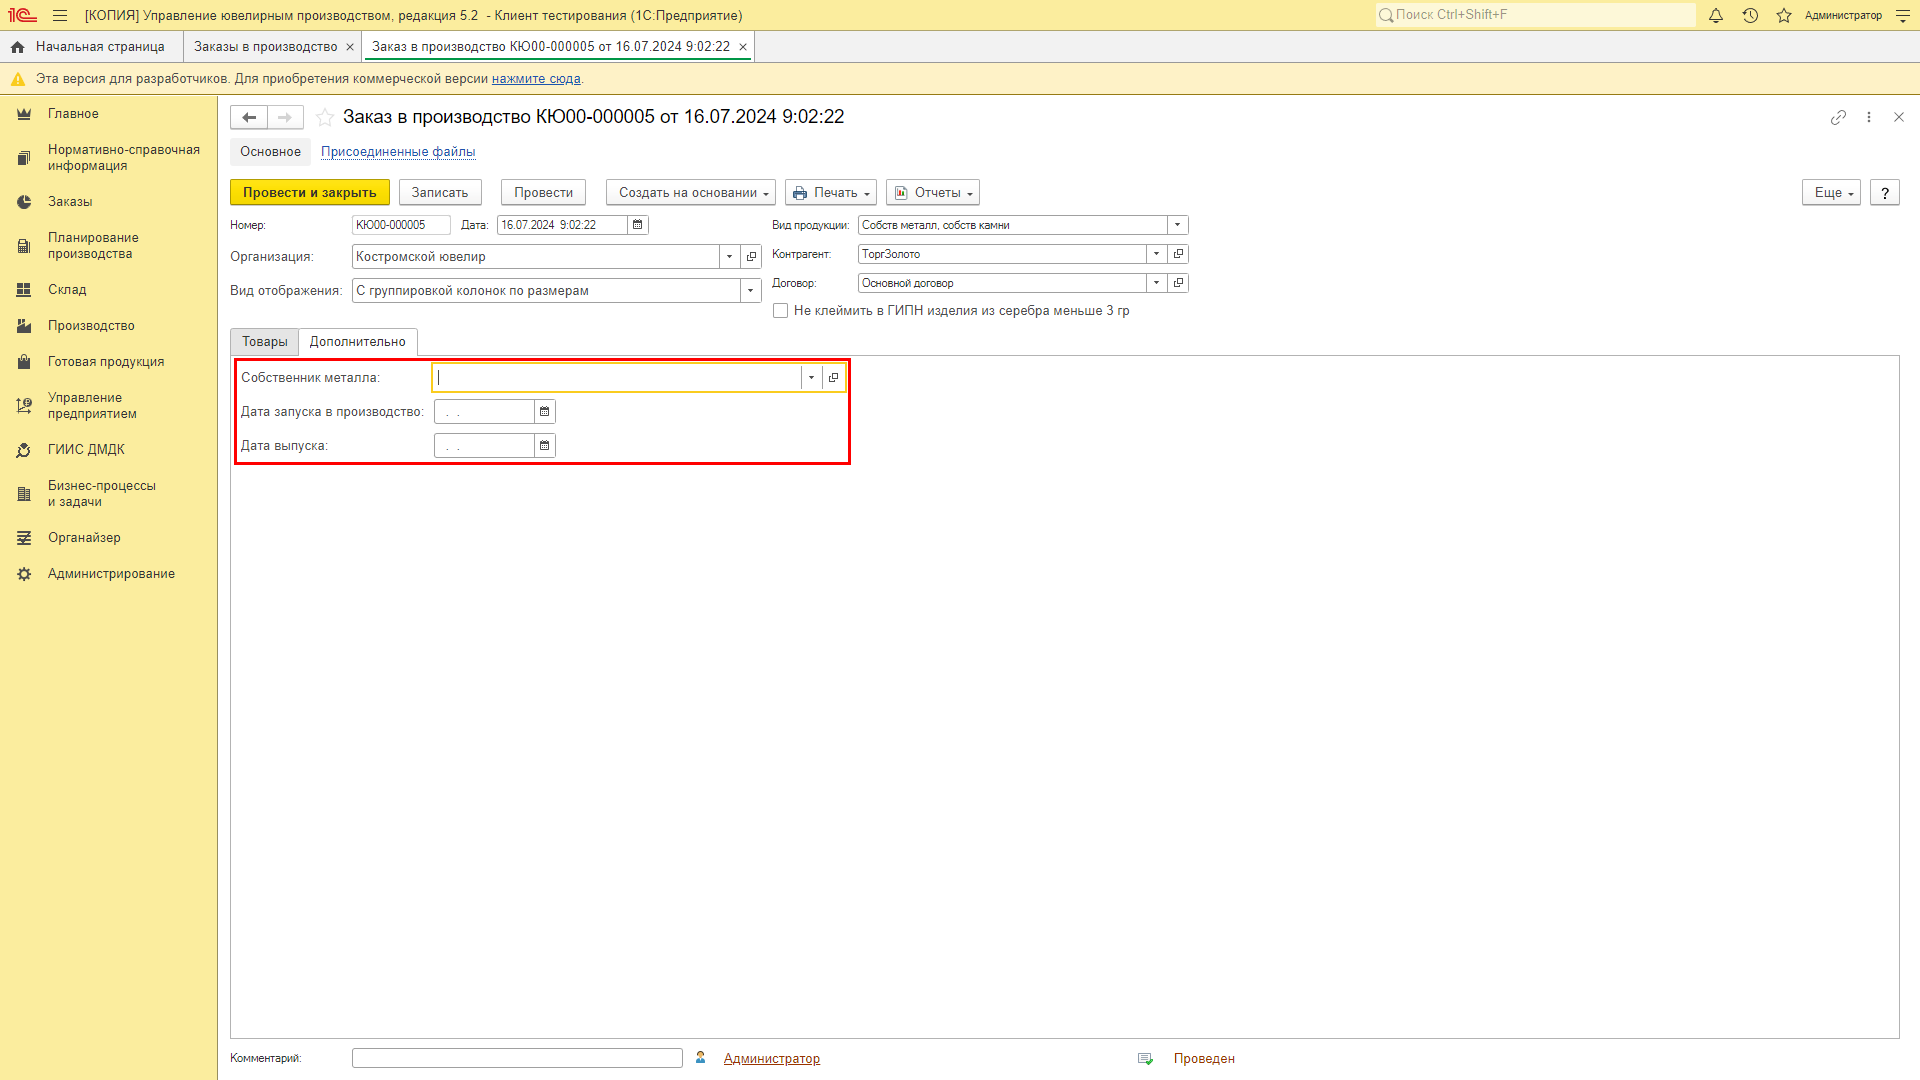Open calendar for release date
Image resolution: width=1920 pixels, height=1080 pixels.
coord(545,446)
